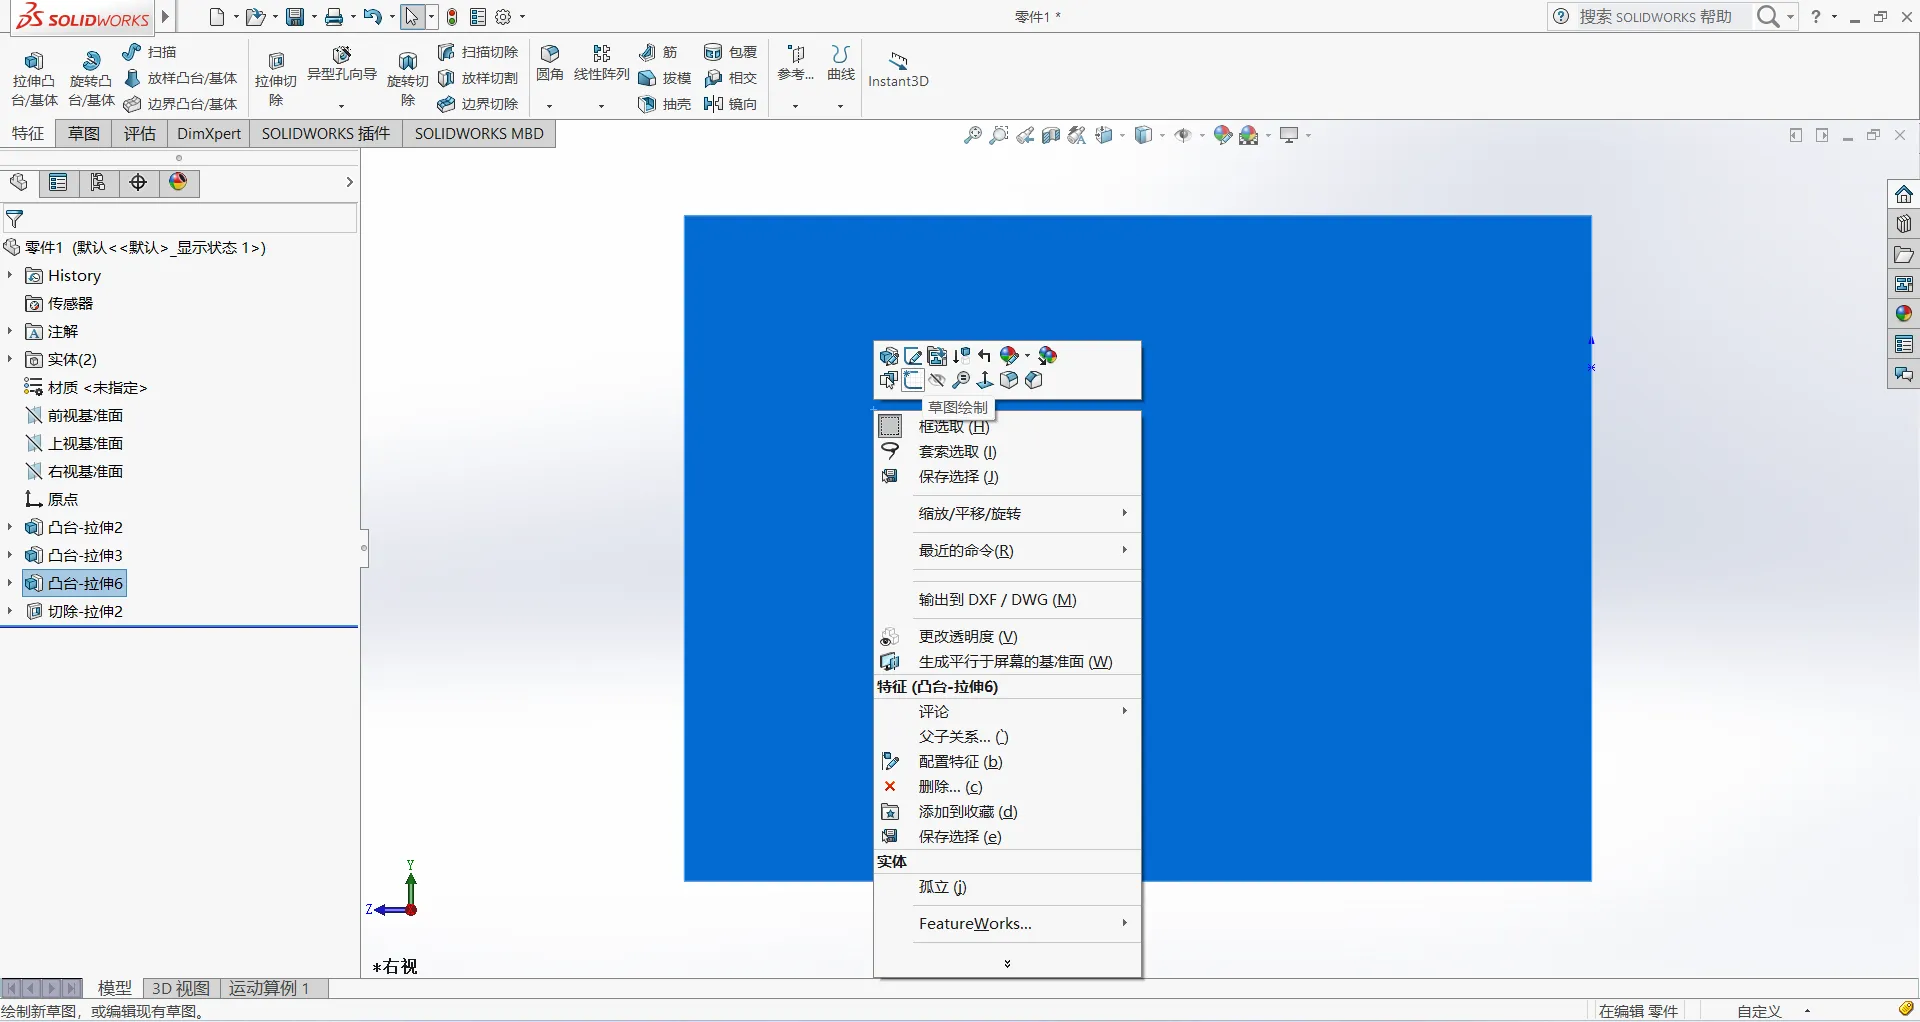Switch to the Sketch ribbon tab
Screen dimensions: 1920x1022
pos(84,134)
